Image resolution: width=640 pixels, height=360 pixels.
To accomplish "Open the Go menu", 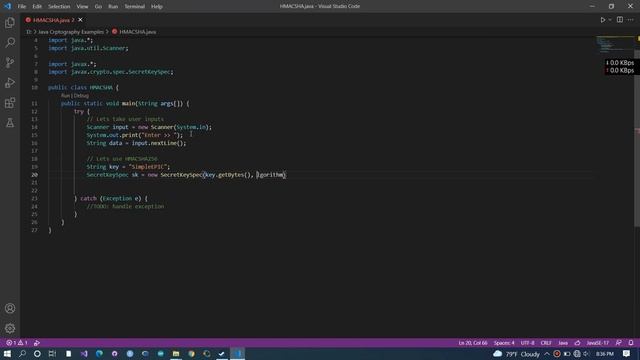I will (x=98, y=7).
